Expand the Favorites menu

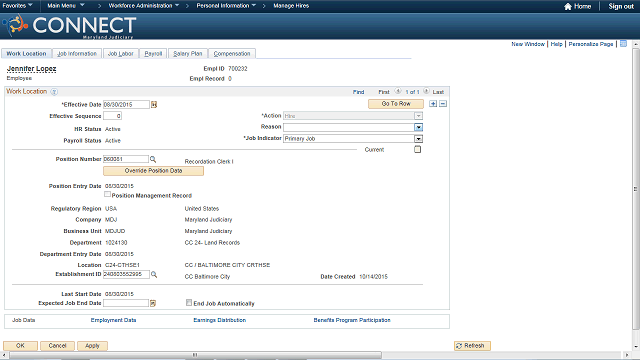point(18,6)
